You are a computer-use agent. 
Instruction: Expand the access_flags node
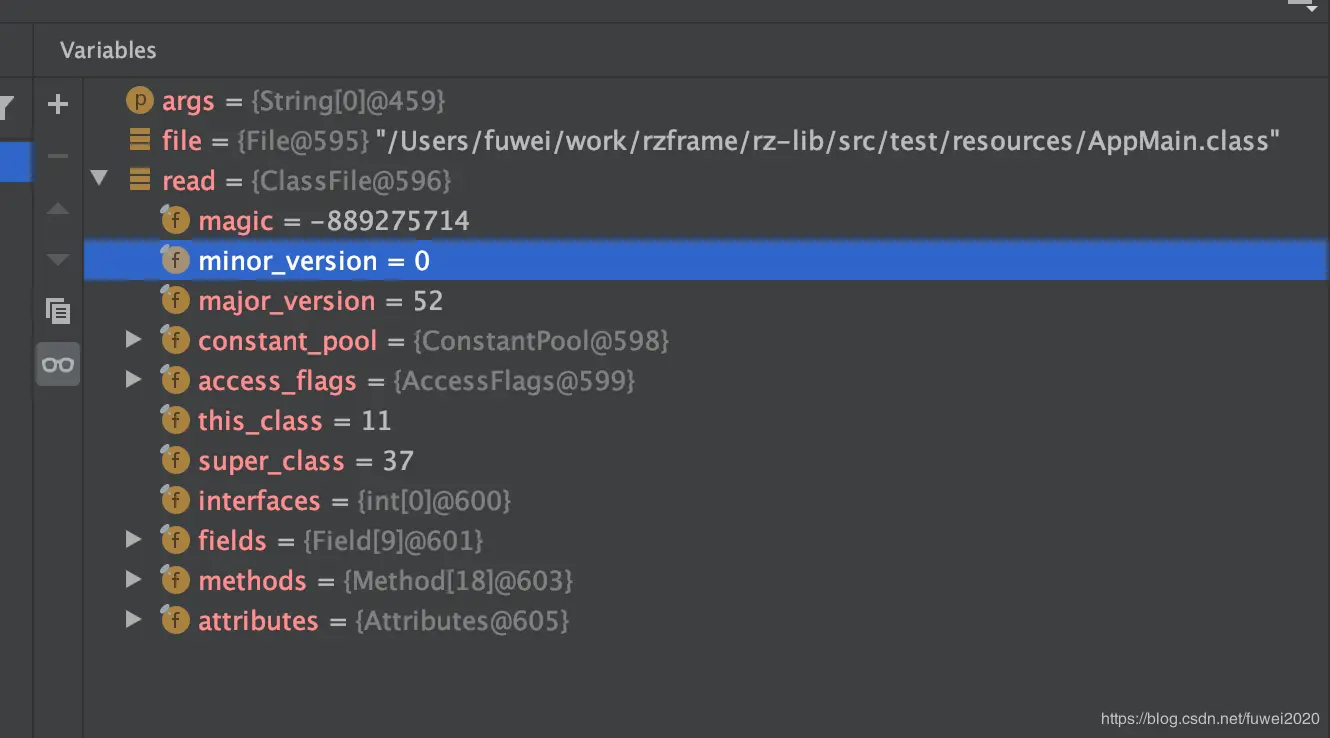coord(134,381)
